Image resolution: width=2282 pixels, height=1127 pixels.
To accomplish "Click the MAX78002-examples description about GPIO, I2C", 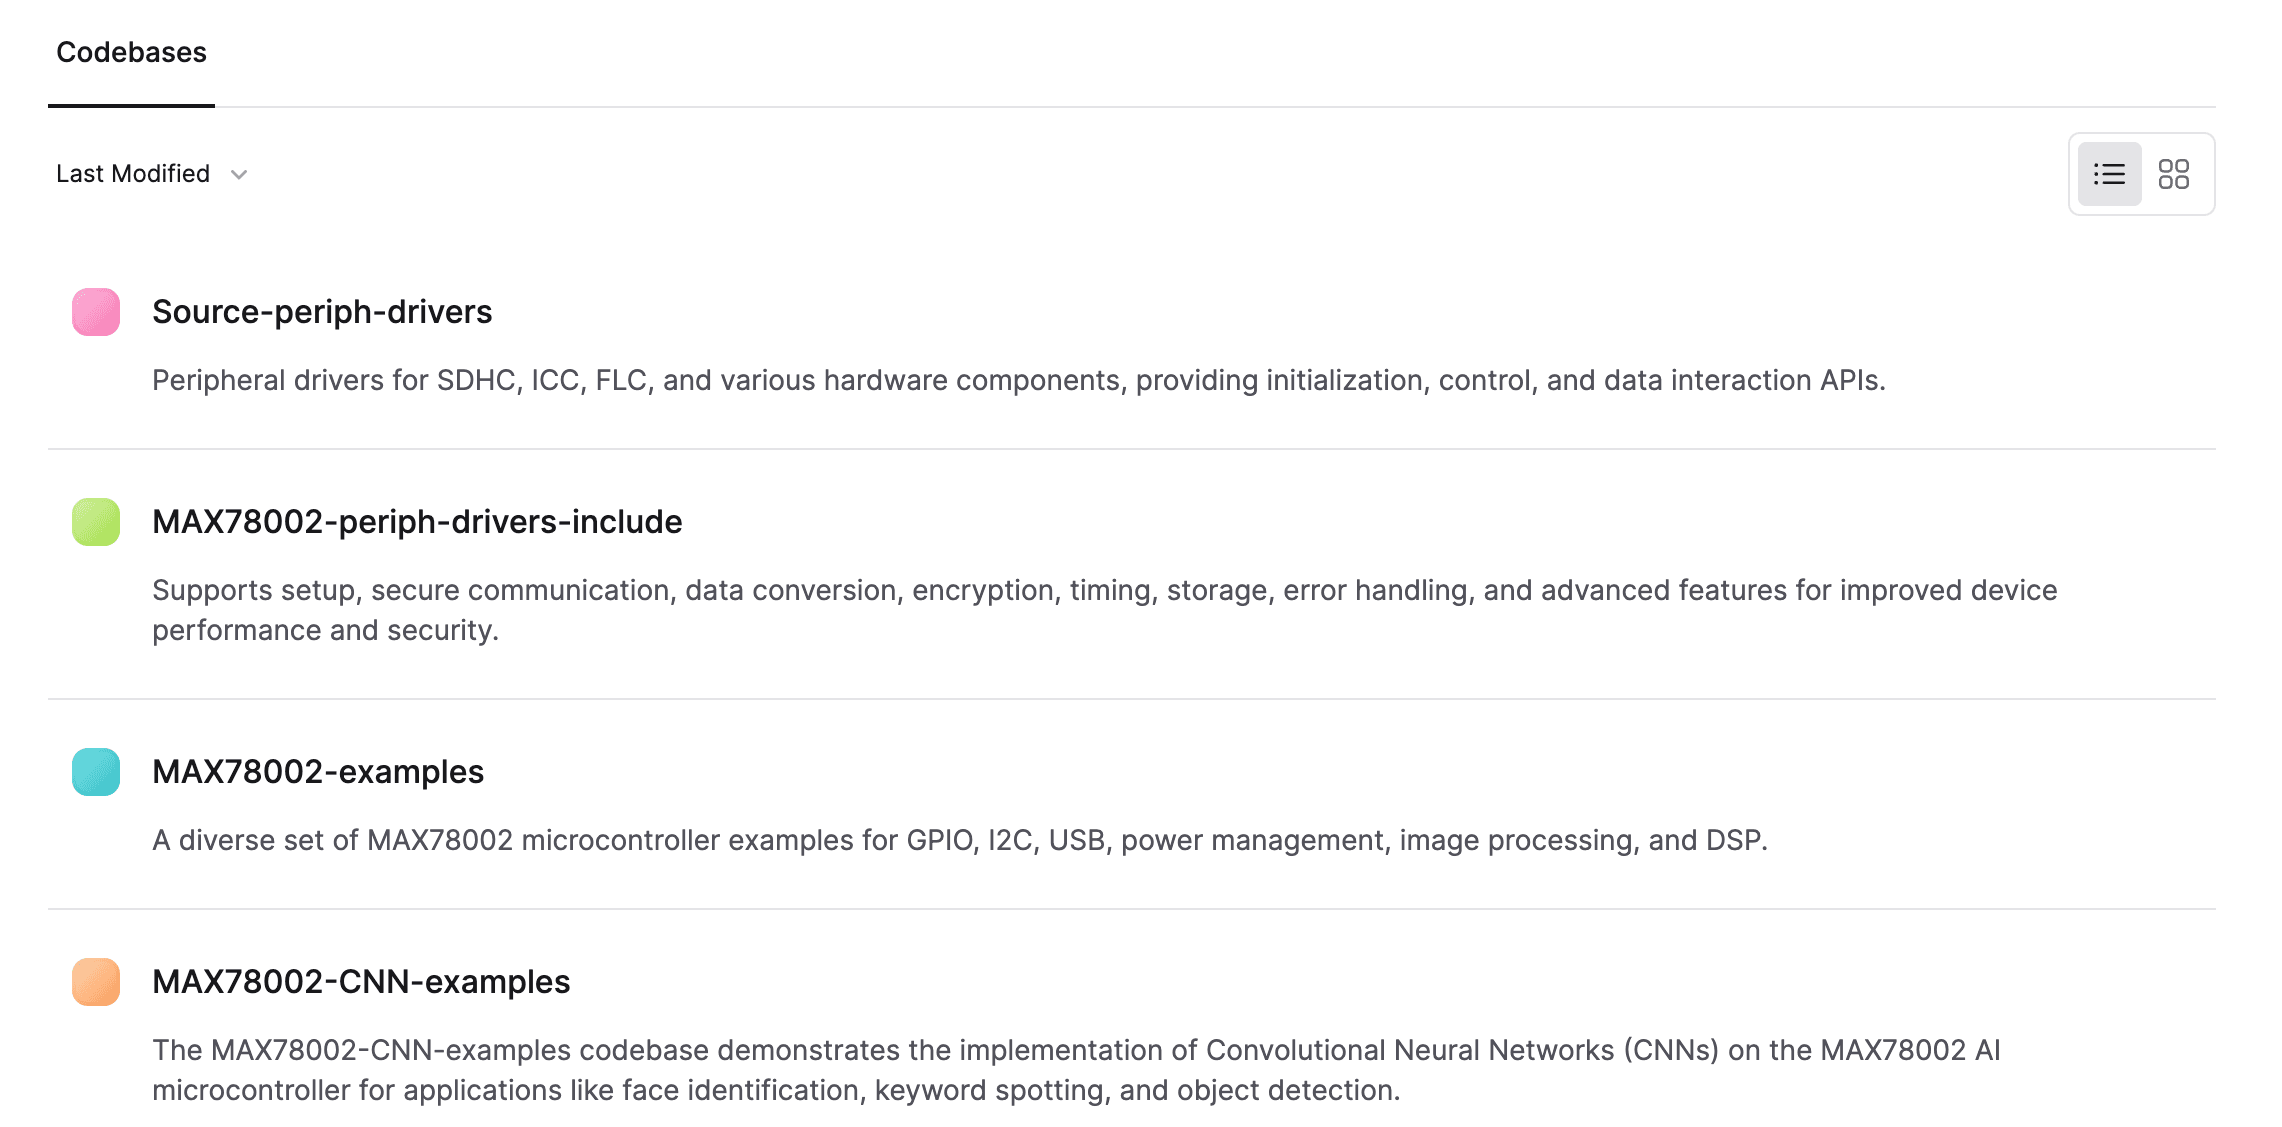I will pos(960,841).
